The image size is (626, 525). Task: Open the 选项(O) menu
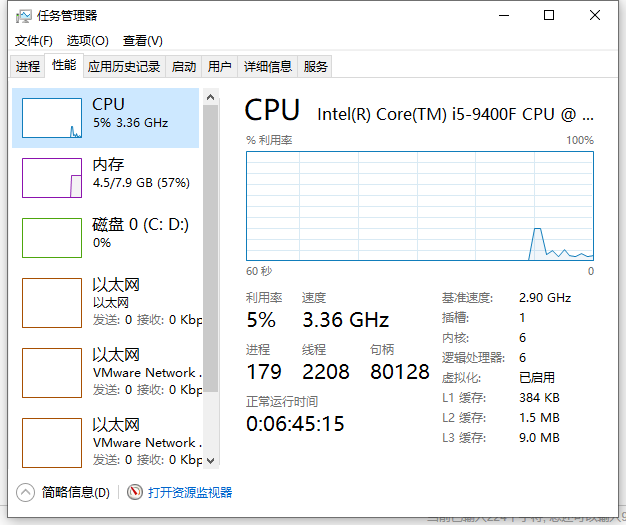pyautogui.click(x=87, y=40)
